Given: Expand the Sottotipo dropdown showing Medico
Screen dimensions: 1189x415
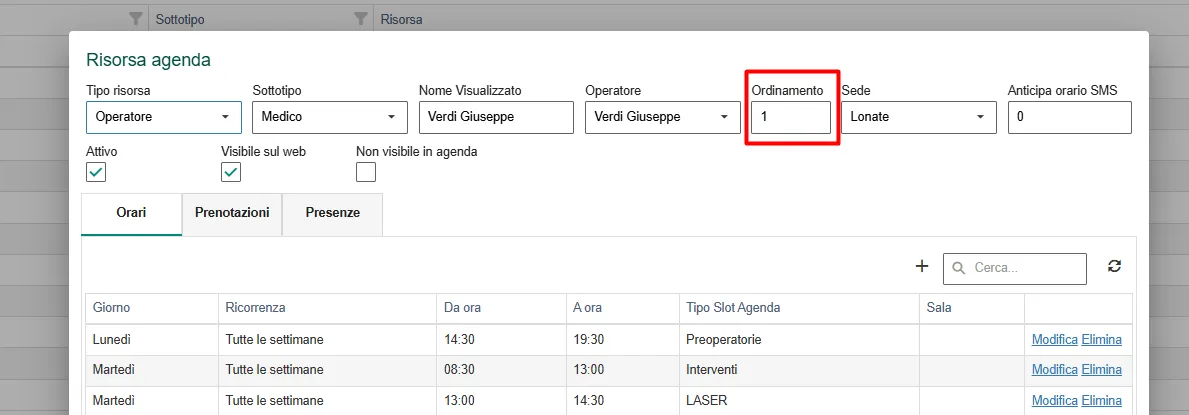Looking at the screenshot, I should 330,117.
